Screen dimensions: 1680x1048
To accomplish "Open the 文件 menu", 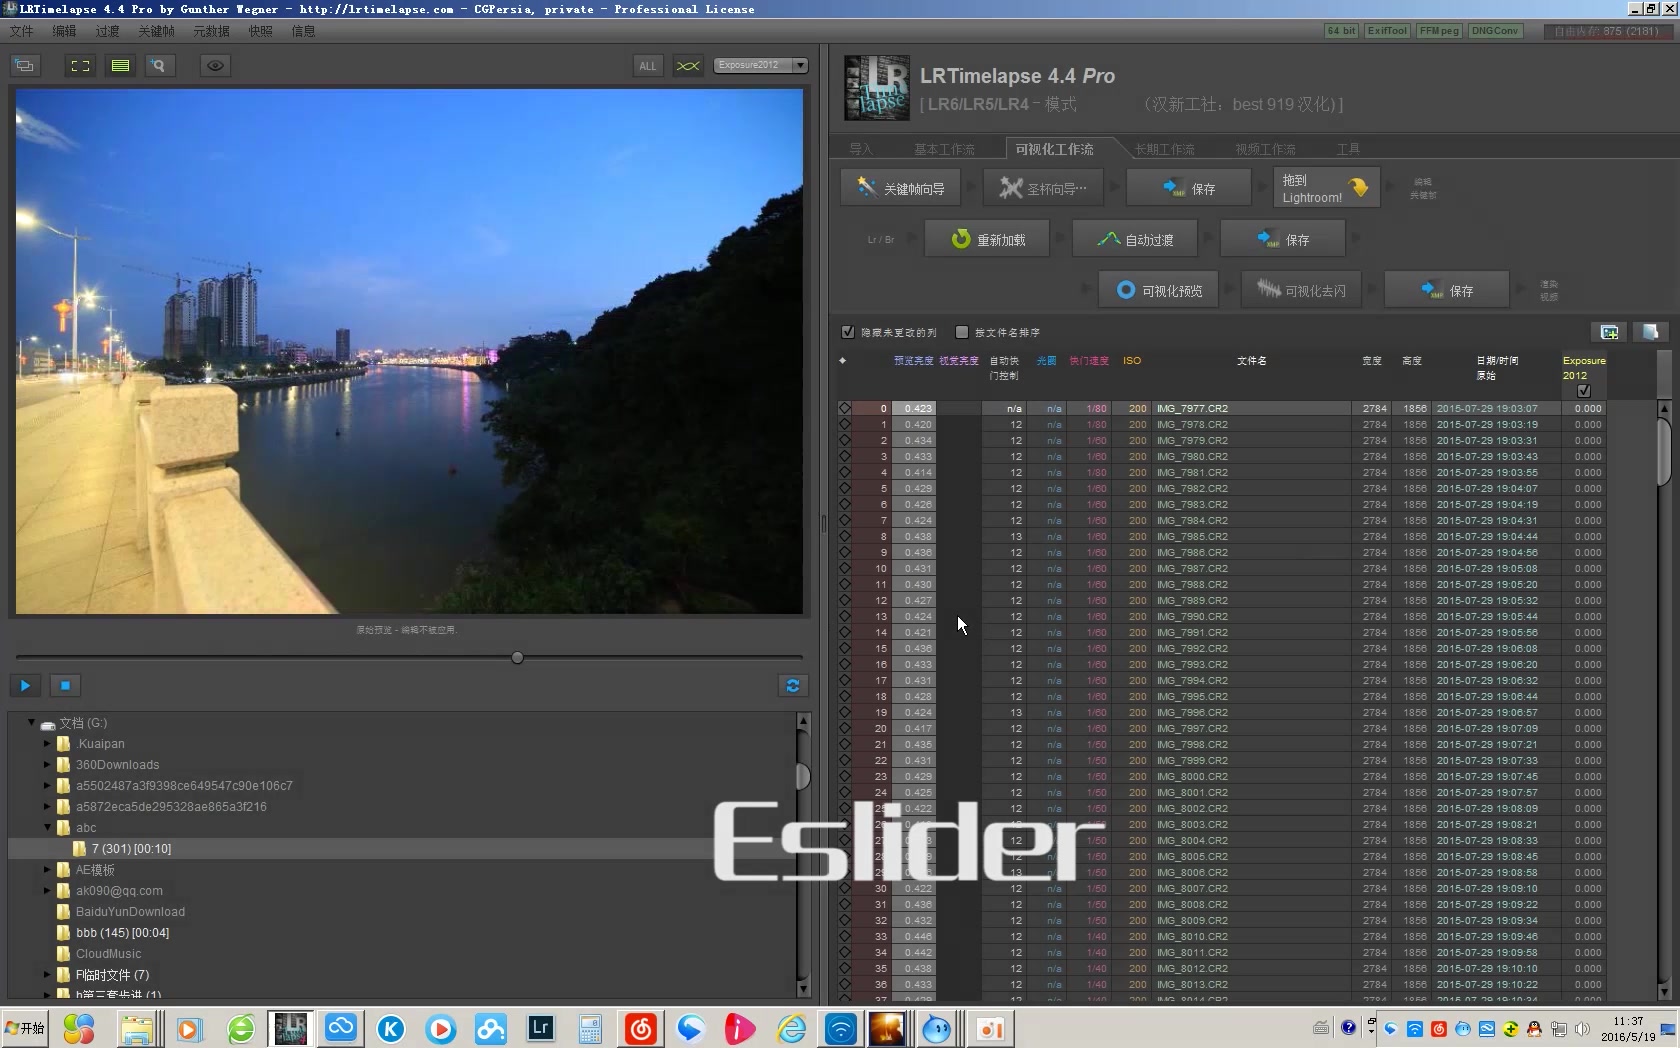I will 21,31.
